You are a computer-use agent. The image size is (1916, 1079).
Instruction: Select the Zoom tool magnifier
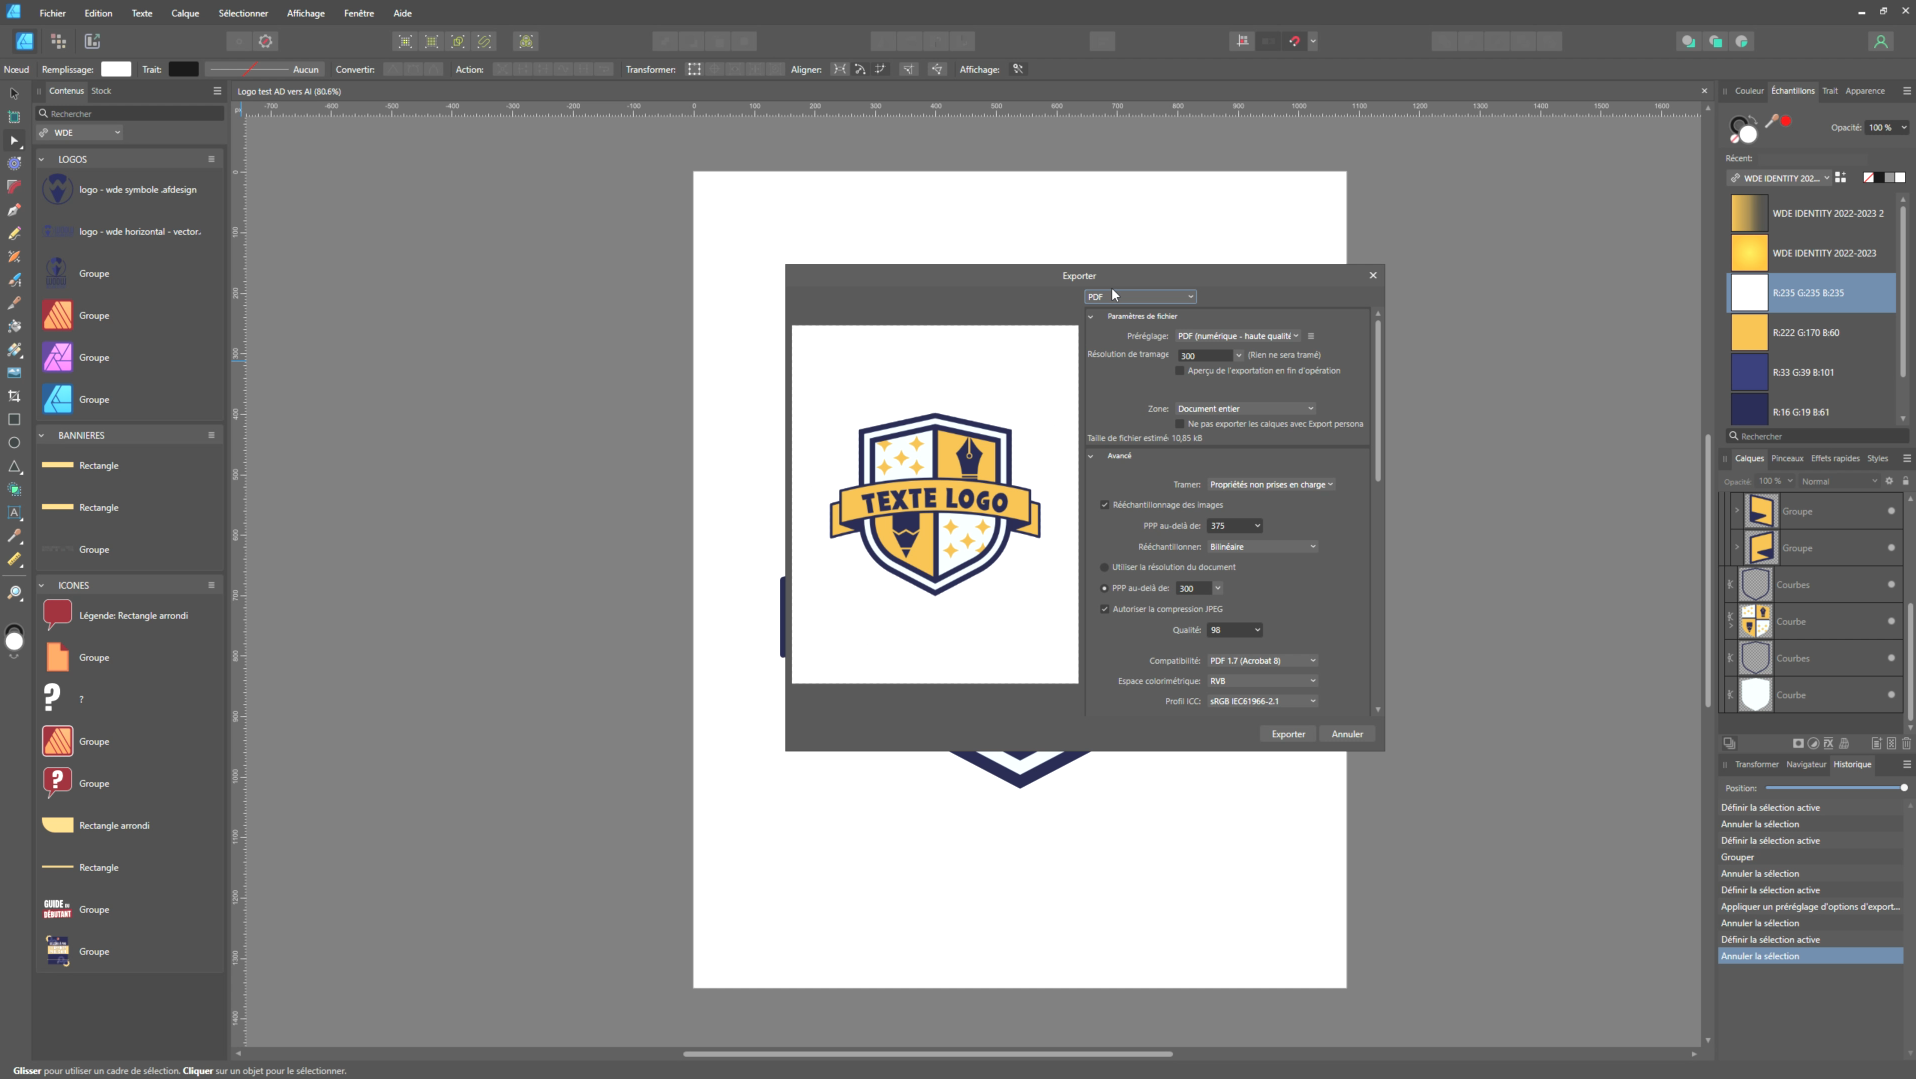14,593
